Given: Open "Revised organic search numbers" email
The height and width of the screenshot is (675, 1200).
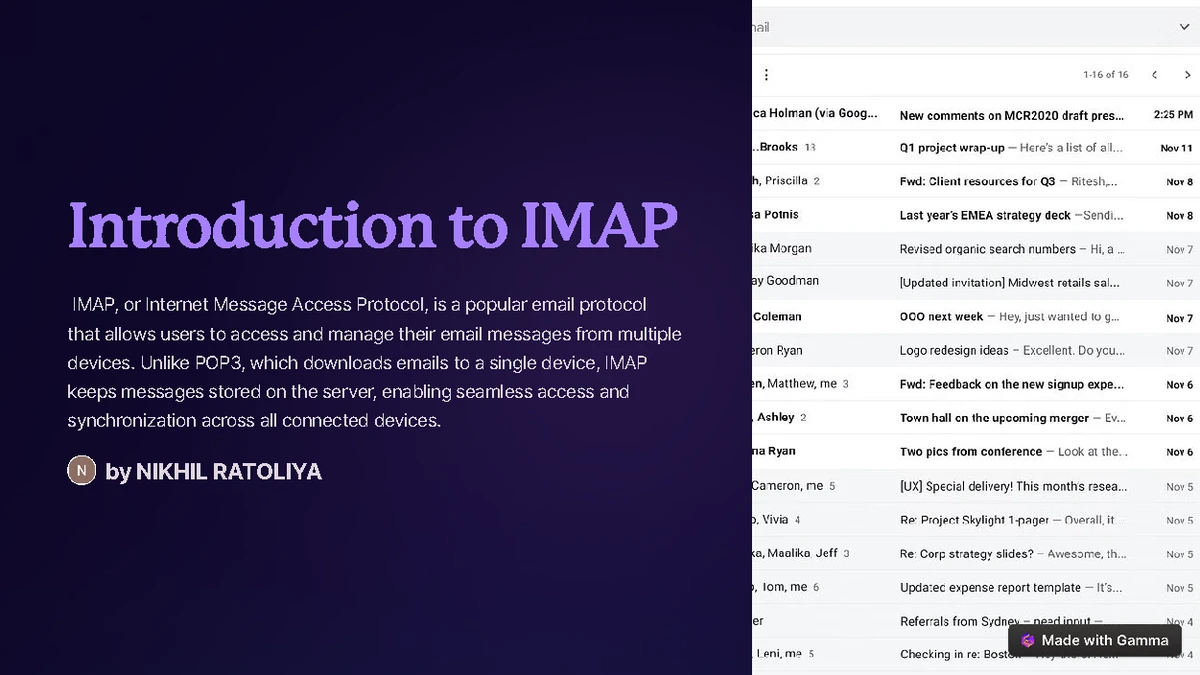Looking at the screenshot, I should tap(975, 249).
